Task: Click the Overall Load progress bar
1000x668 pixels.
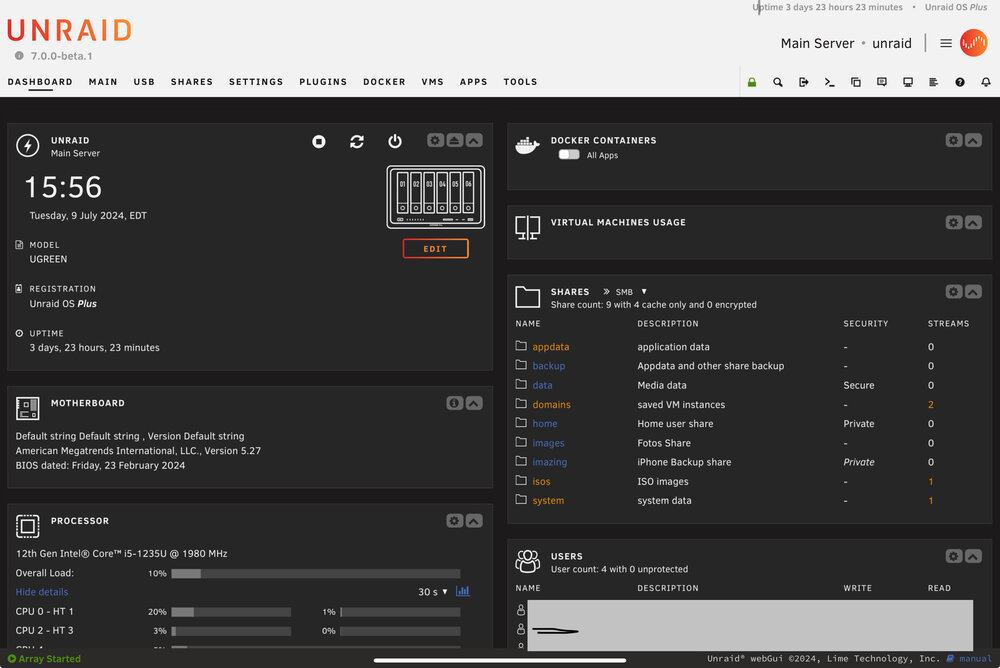Action: coord(316,574)
